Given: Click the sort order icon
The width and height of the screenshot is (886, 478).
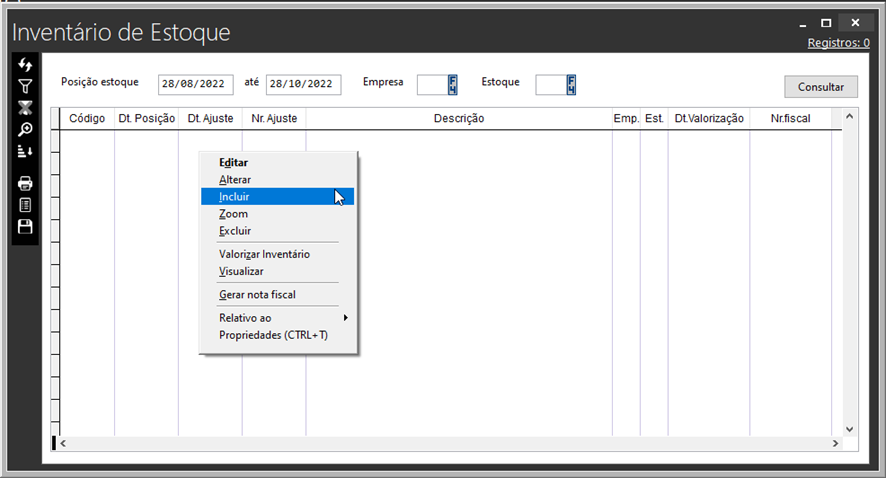Looking at the screenshot, I should click(x=26, y=151).
